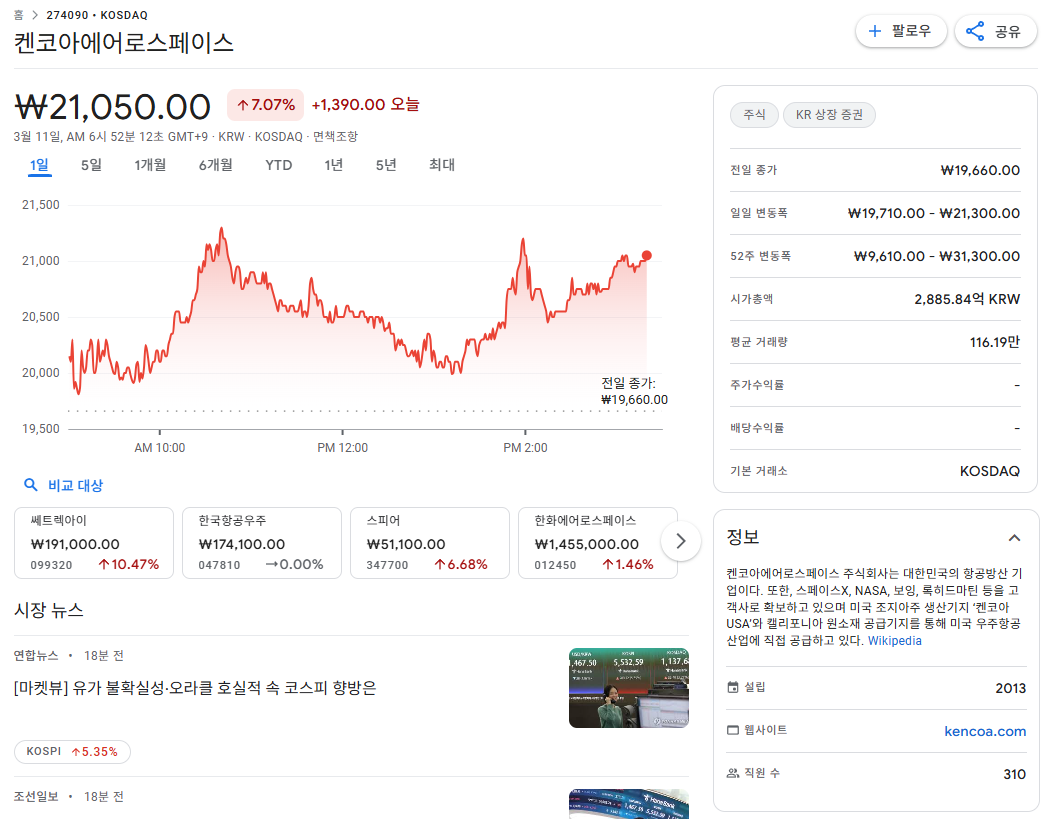Click the 21,500 chart axis label
The height and width of the screenshot is (819, 1062).
pos(41,205)
